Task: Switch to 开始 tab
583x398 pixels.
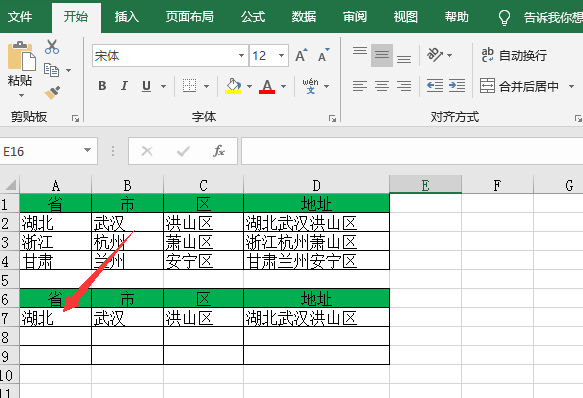Action: 76,17
